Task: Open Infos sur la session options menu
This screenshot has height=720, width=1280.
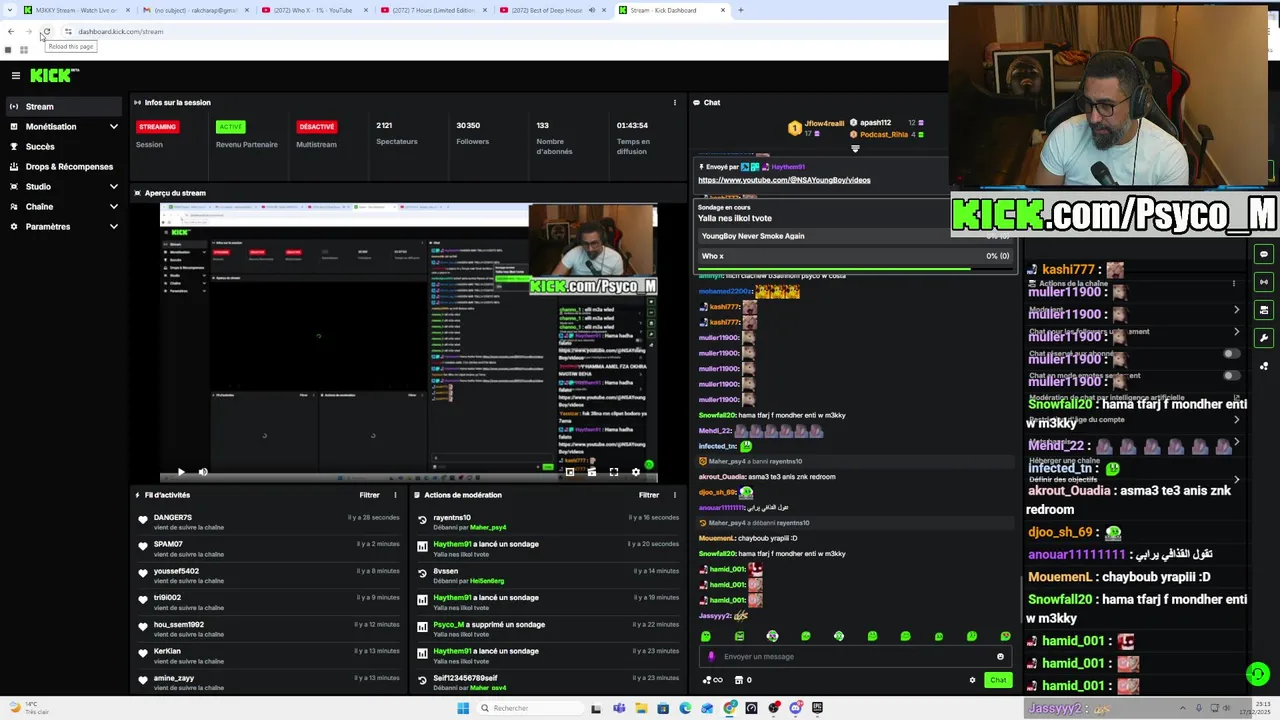Action: click(x=675, y=102)
